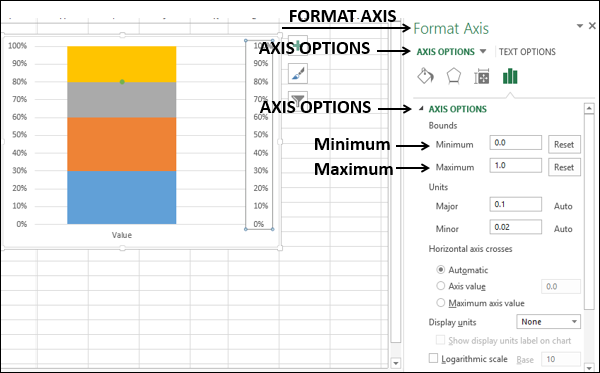Viewport: 600px width, 373px height.
Task: Open the AXIS OPTIONS dropdown arrow
Action: (483, 51)
